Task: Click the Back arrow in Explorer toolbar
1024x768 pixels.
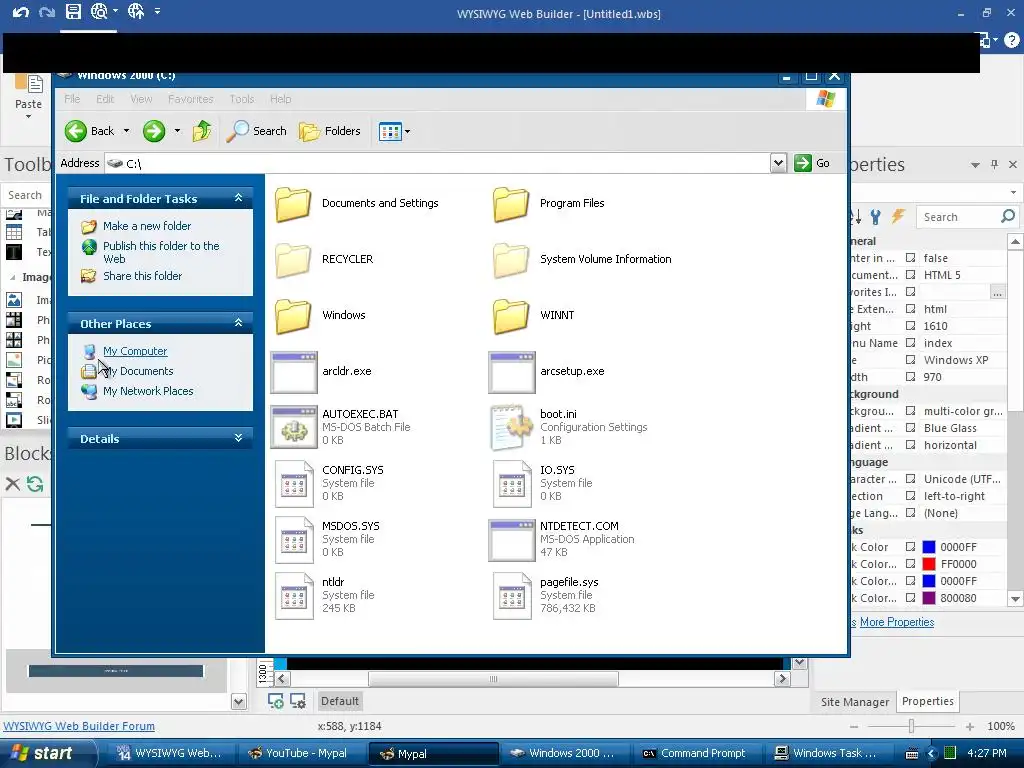Action: [76, 131]
